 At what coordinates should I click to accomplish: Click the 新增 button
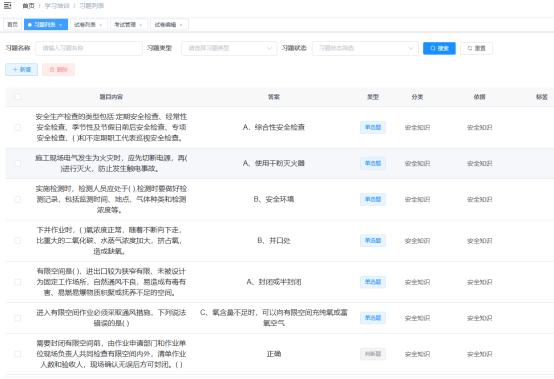pyautogui.click(x=22, y=70)
